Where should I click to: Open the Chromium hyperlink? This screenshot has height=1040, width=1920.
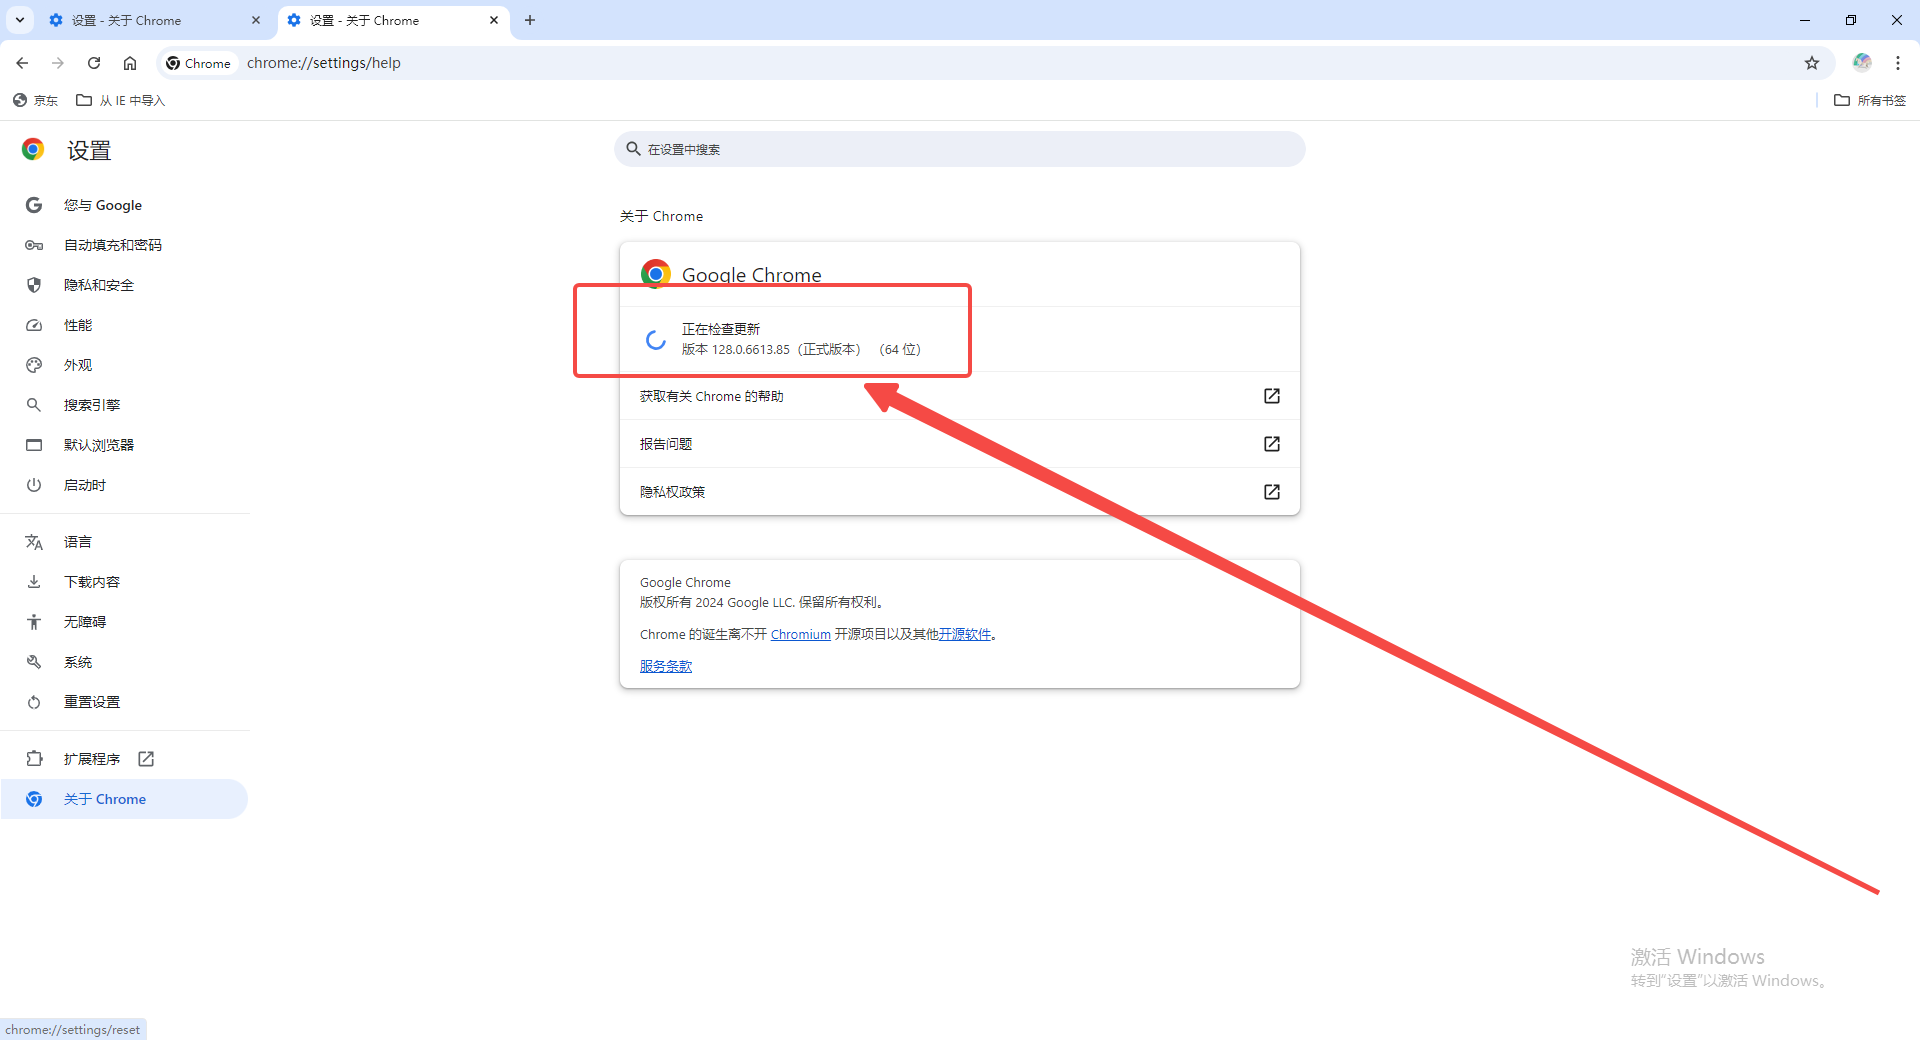[x=800, y=634]
